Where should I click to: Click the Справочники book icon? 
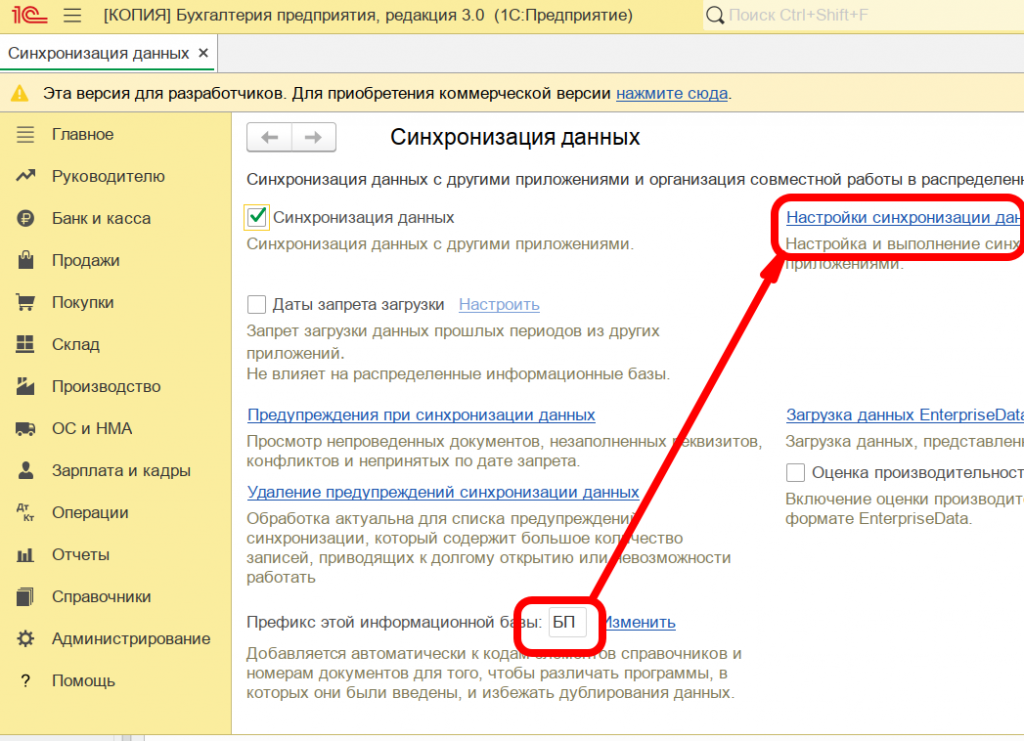(x=25, y=597)
